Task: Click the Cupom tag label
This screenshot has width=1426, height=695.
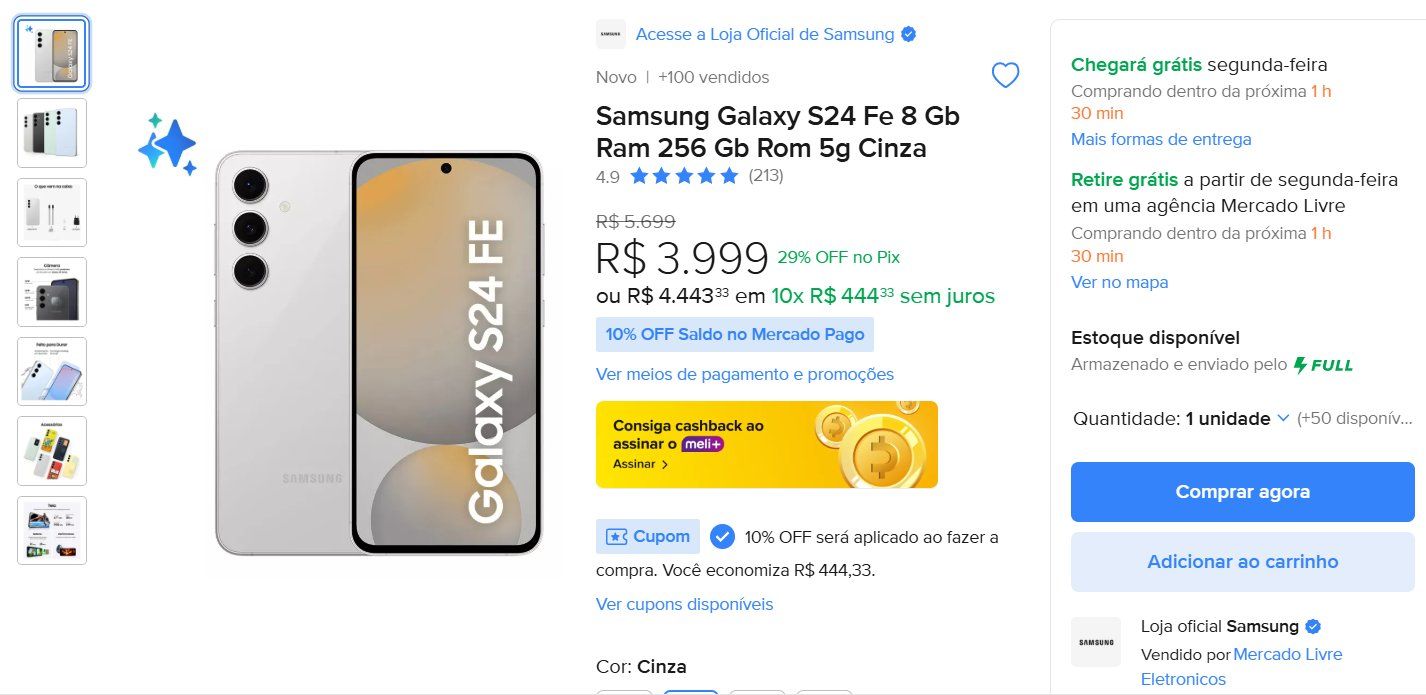Action: [x=647, y=537]
